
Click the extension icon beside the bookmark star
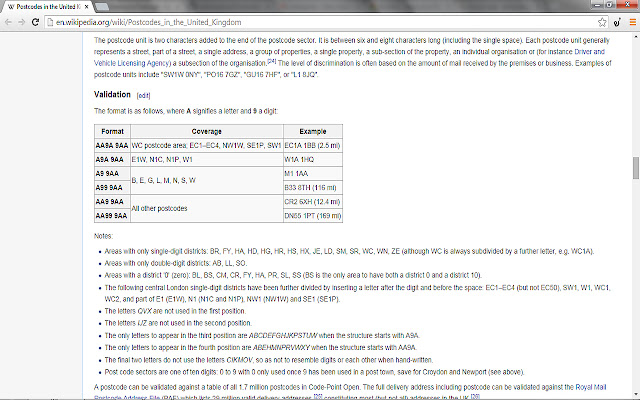[x=617, y=22]
